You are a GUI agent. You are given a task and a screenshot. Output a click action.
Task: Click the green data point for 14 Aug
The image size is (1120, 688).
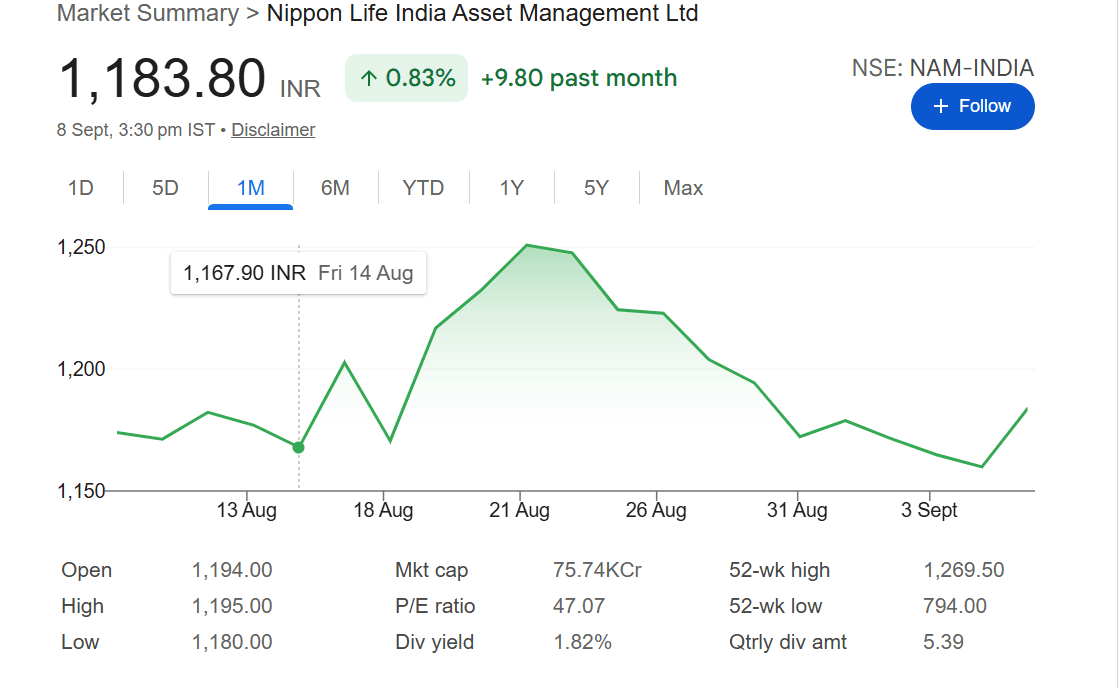click(299, 447)
